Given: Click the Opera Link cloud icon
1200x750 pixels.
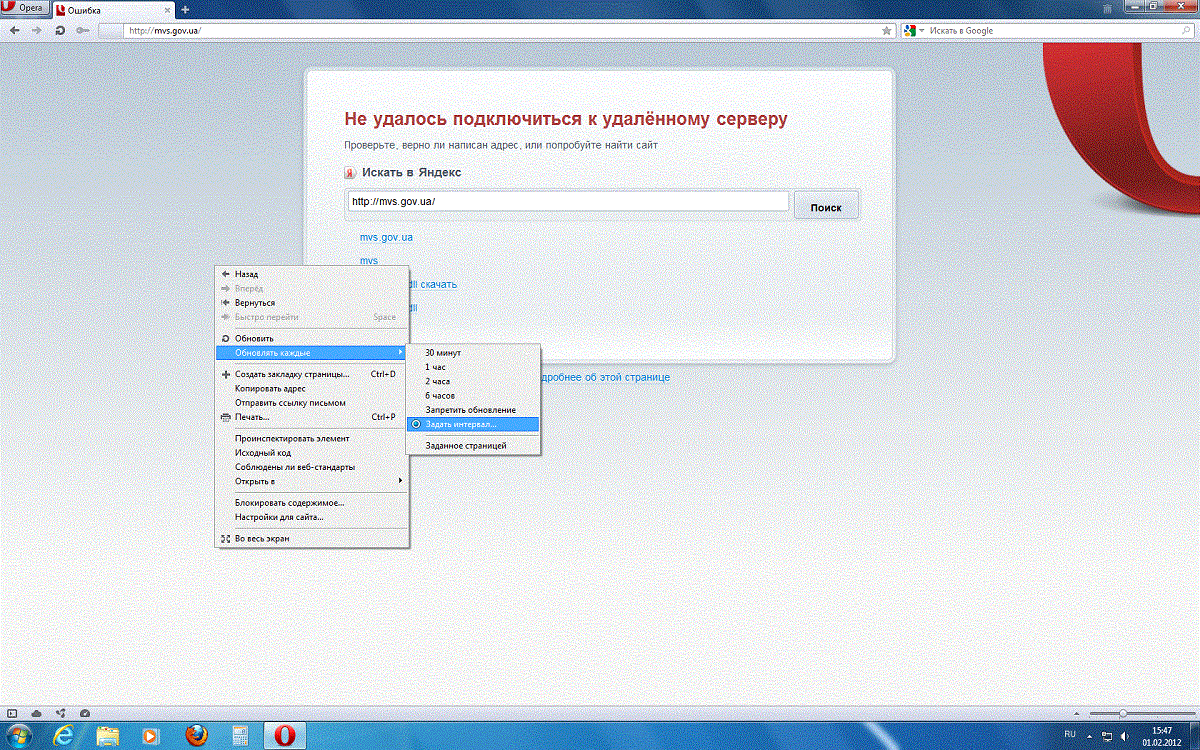Looking at the screenshot, I should [37, 713].
